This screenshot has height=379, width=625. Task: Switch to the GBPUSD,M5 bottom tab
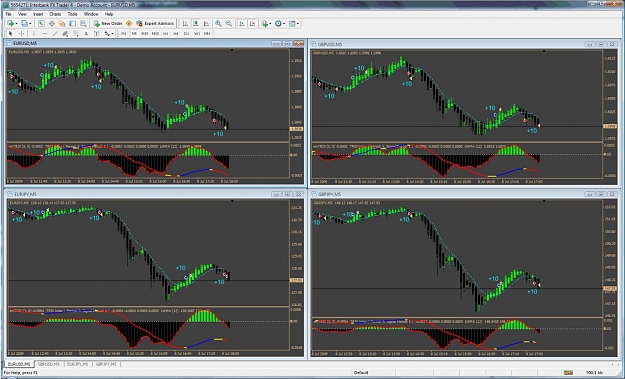49,364
